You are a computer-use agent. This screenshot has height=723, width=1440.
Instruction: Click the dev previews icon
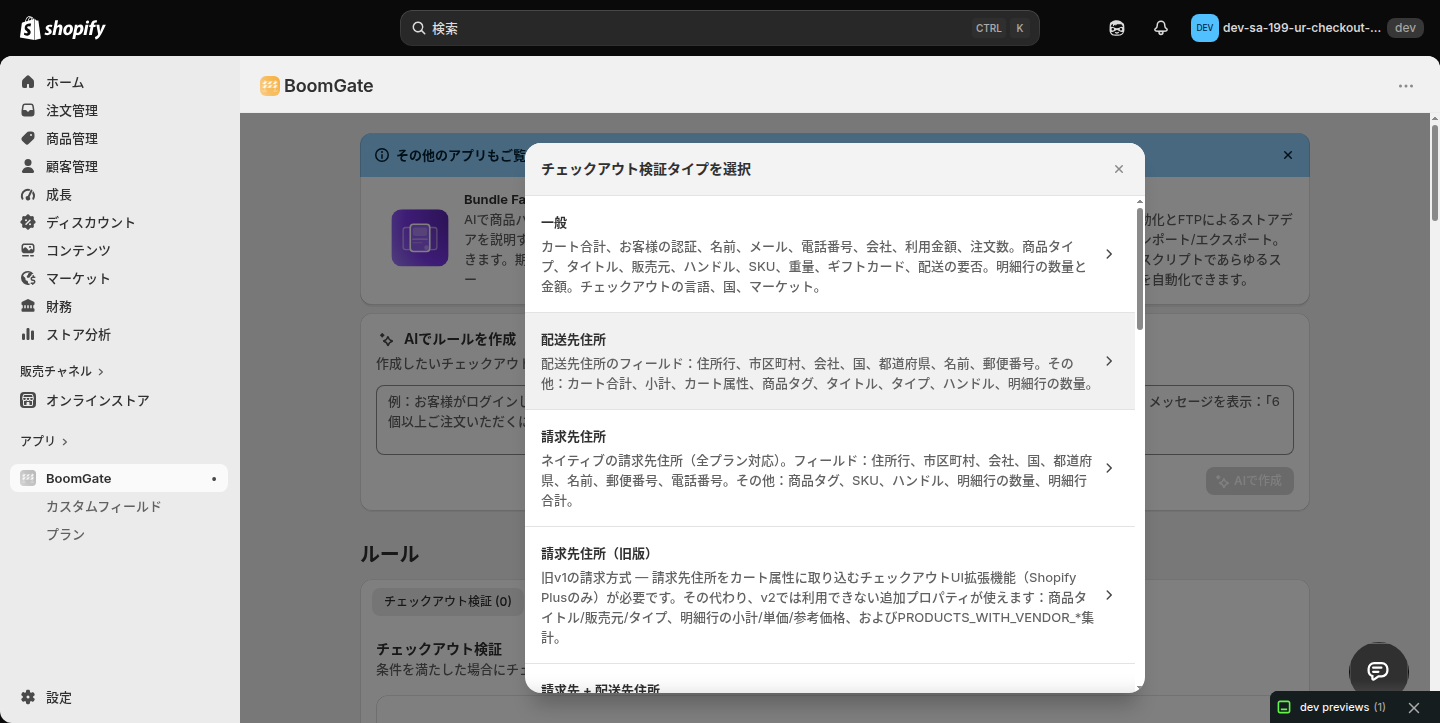(1285, 707)
